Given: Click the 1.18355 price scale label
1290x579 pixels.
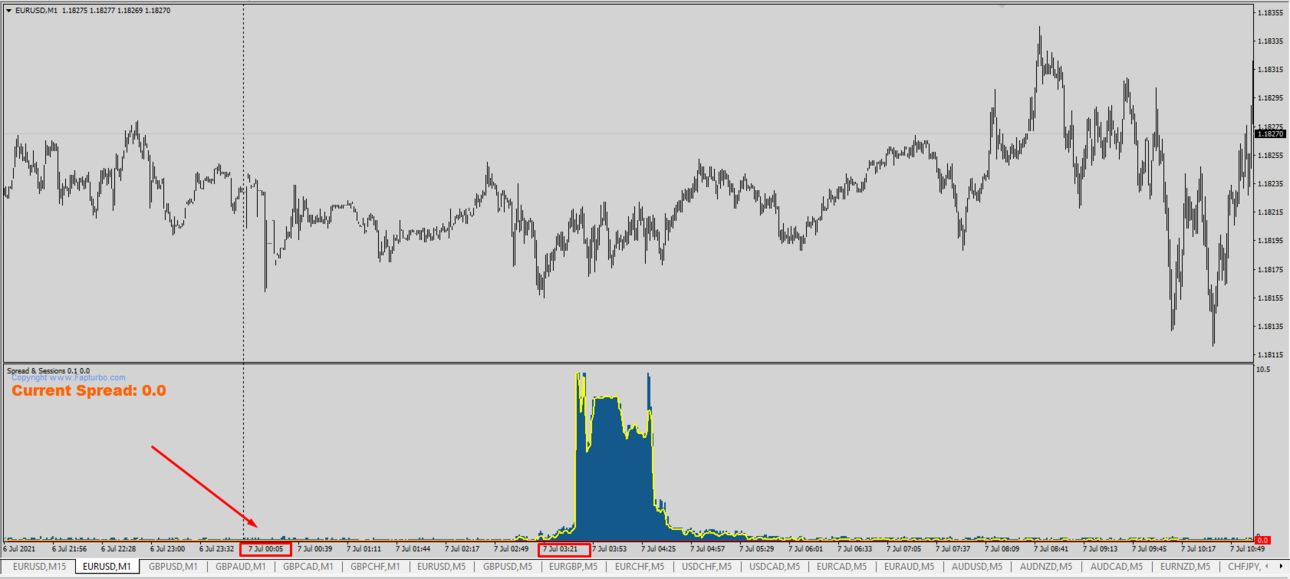Looking at the screenshot, I should coord(1270,13).
